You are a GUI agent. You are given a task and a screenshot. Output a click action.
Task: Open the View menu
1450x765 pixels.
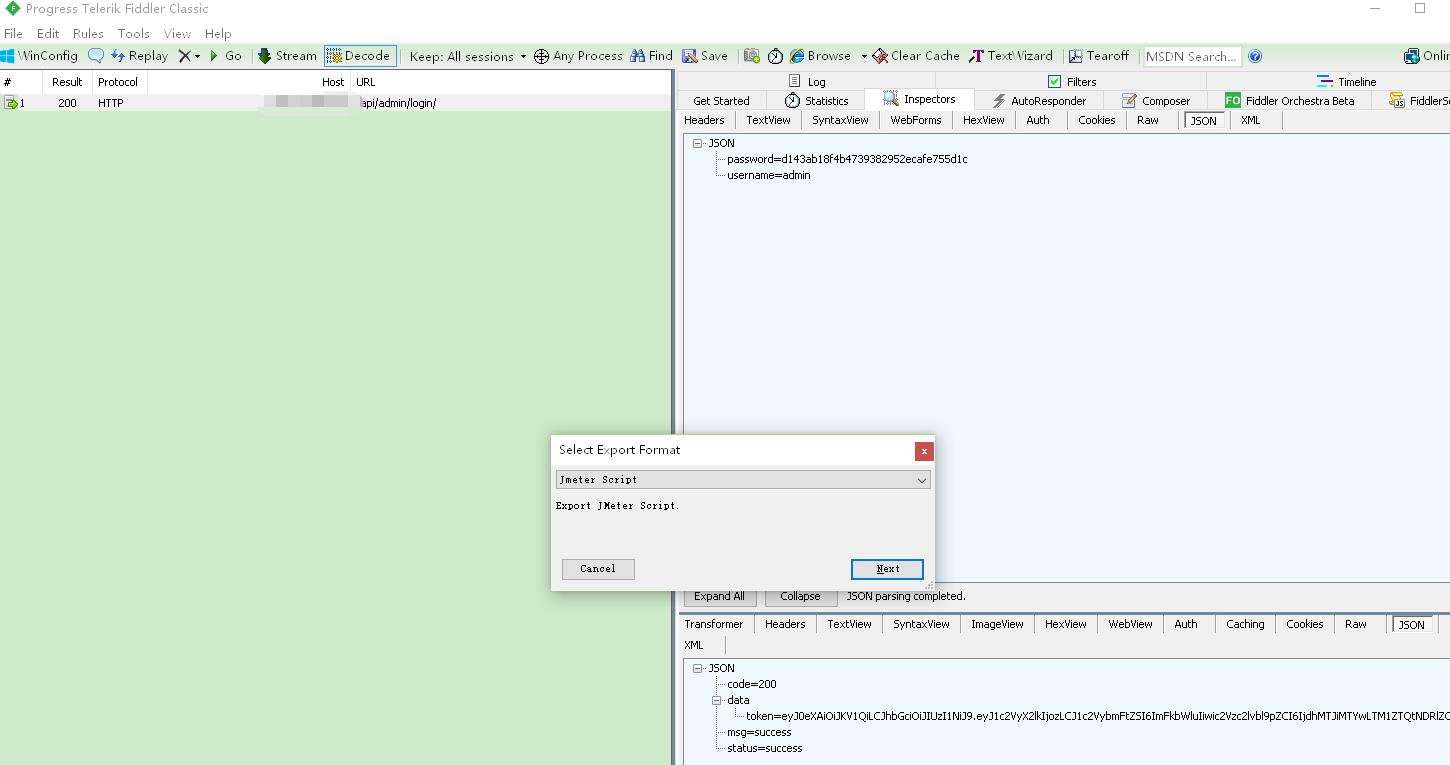coord(177,33)
